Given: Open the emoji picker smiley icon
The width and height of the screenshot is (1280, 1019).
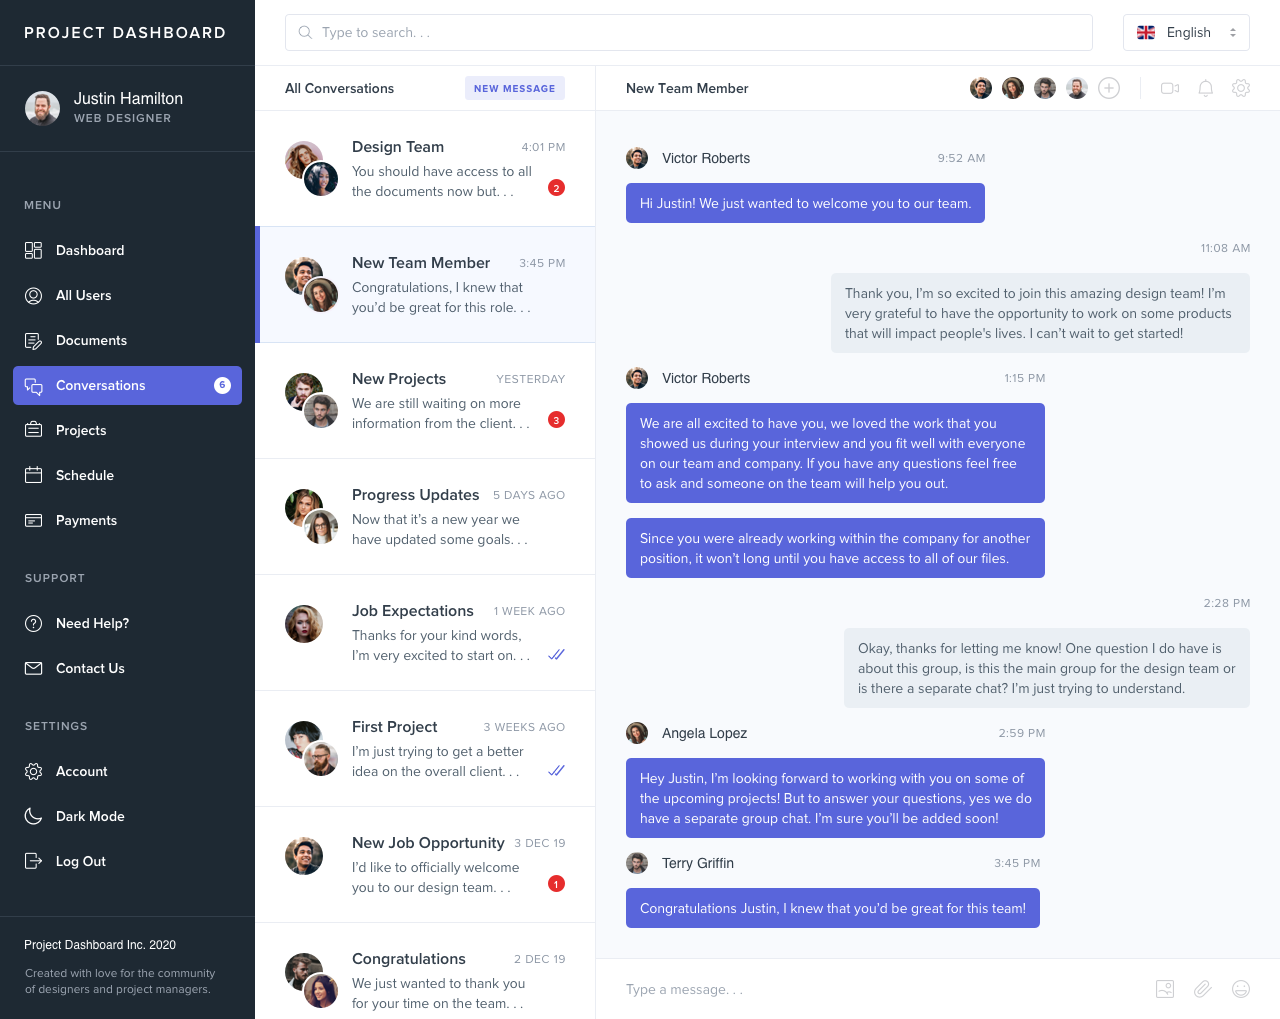Looking at the screenshot, I should tap(1241, 989).
